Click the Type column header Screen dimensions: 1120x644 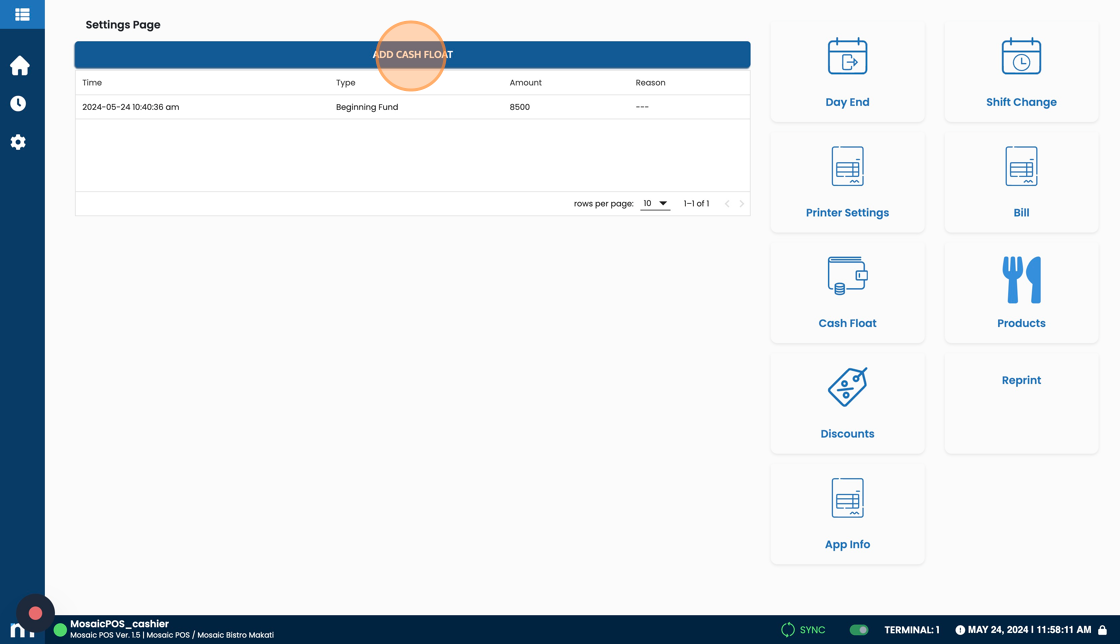click(346, 83)
